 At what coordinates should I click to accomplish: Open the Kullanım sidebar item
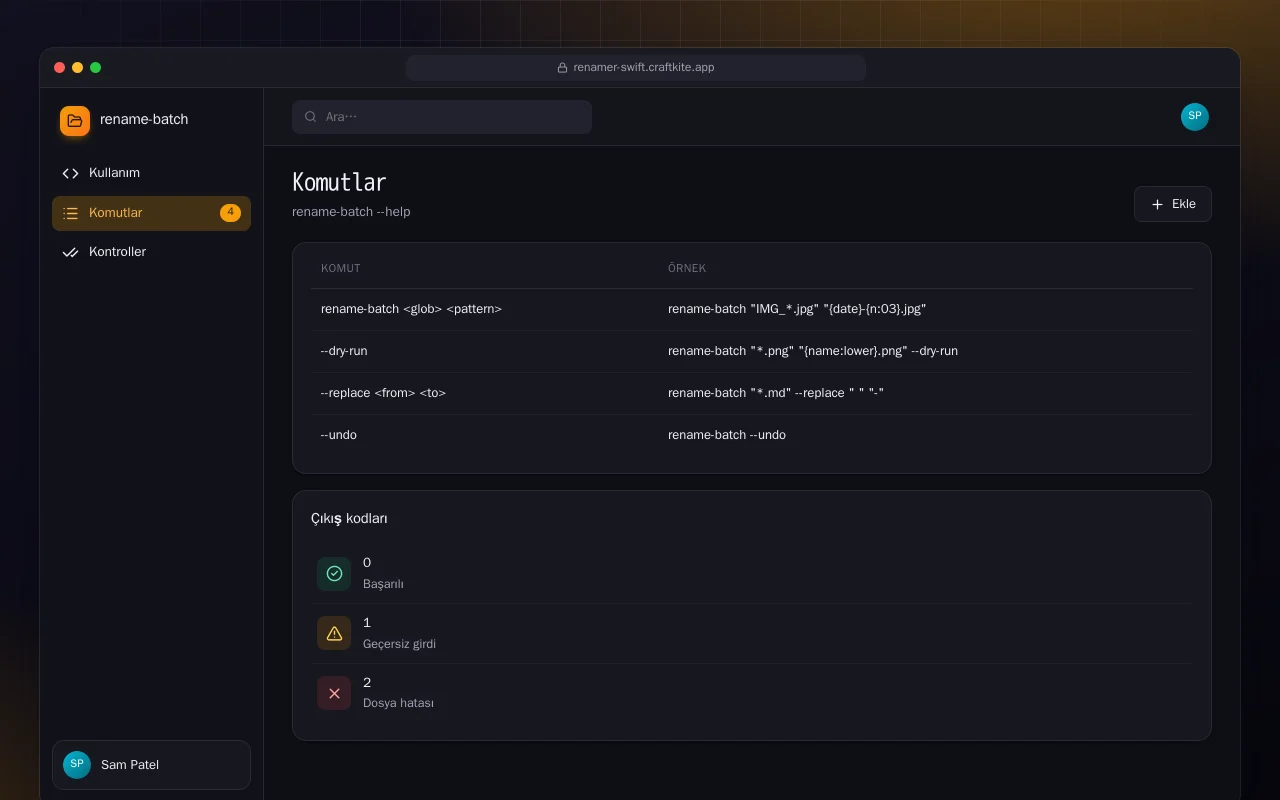(x=151, y=173)
